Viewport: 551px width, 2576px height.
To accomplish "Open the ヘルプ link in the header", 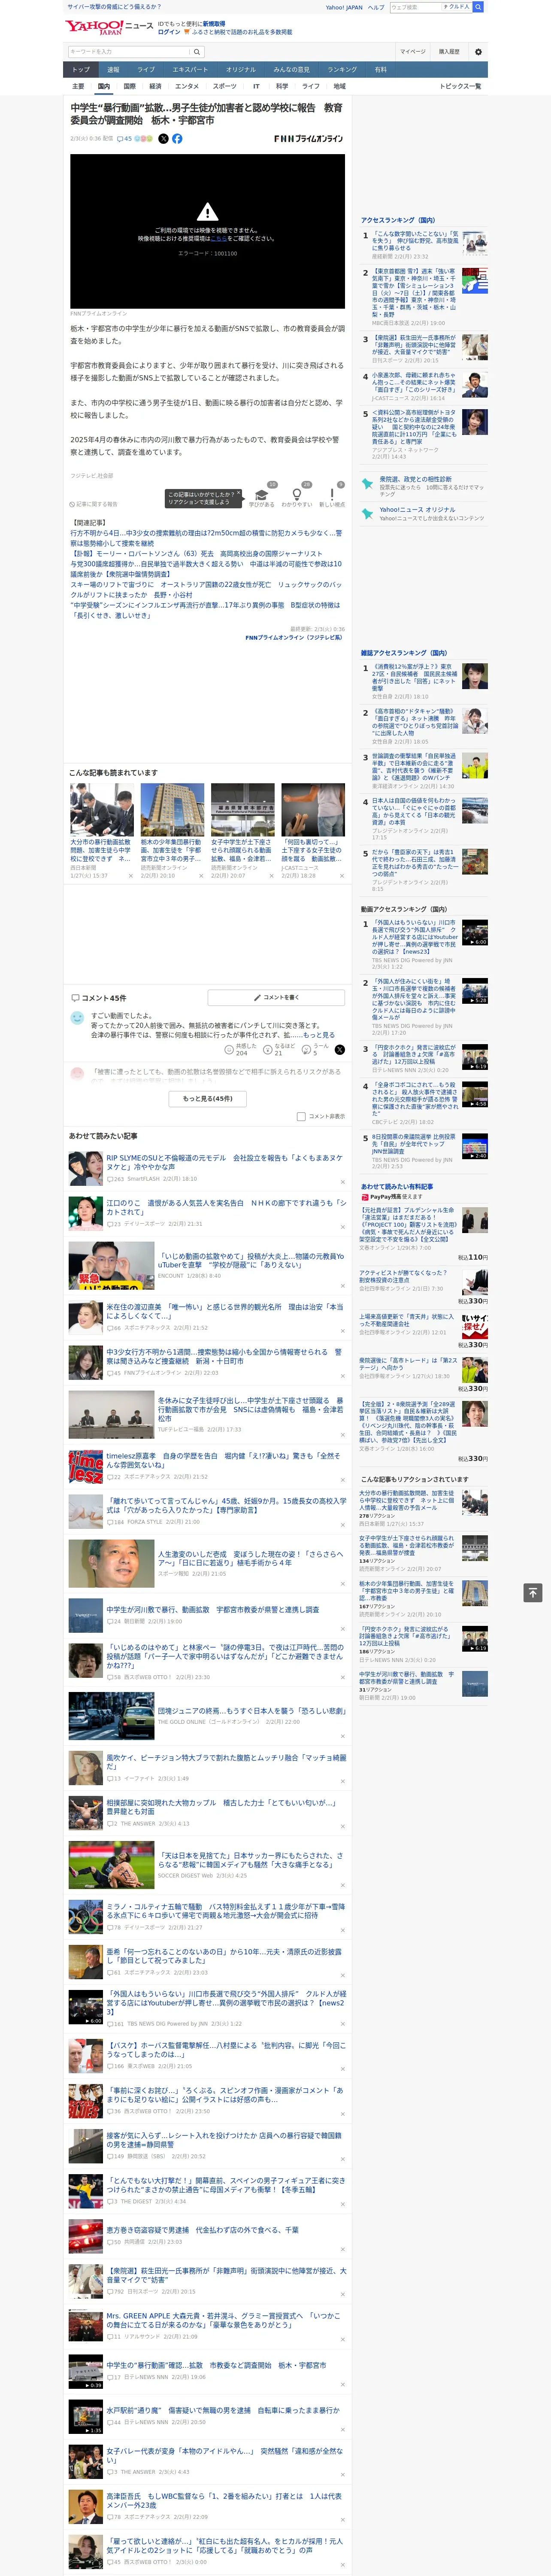I will point(375,7).
